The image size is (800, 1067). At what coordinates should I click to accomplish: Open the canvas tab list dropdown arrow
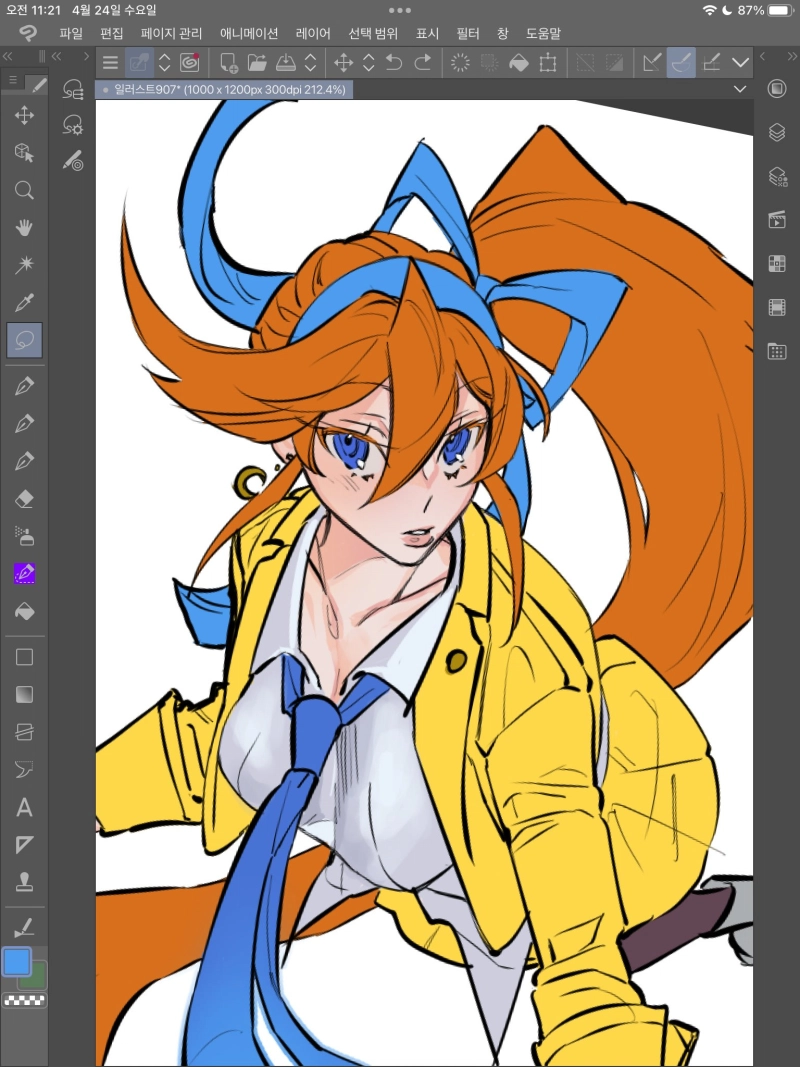740,89
